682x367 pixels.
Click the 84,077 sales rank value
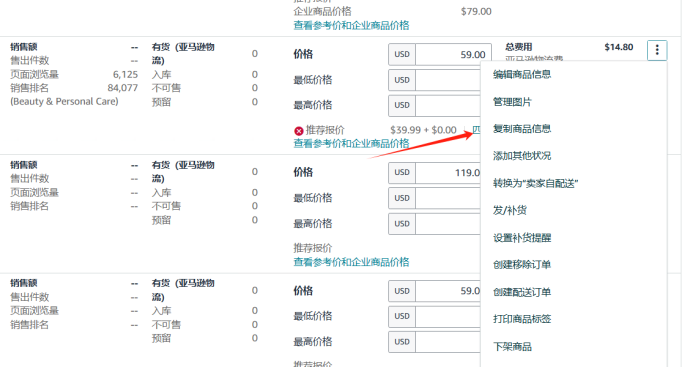[x=123, y=88]
